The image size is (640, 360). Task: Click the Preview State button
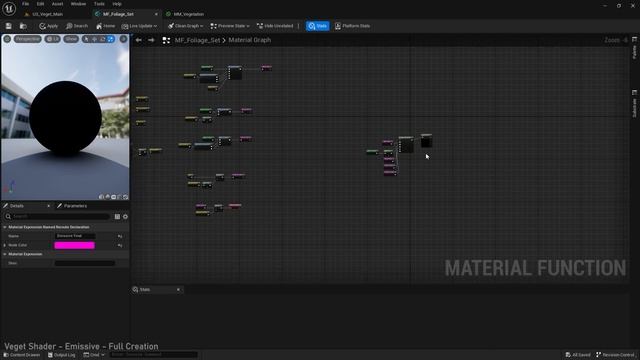click(227, 26)
